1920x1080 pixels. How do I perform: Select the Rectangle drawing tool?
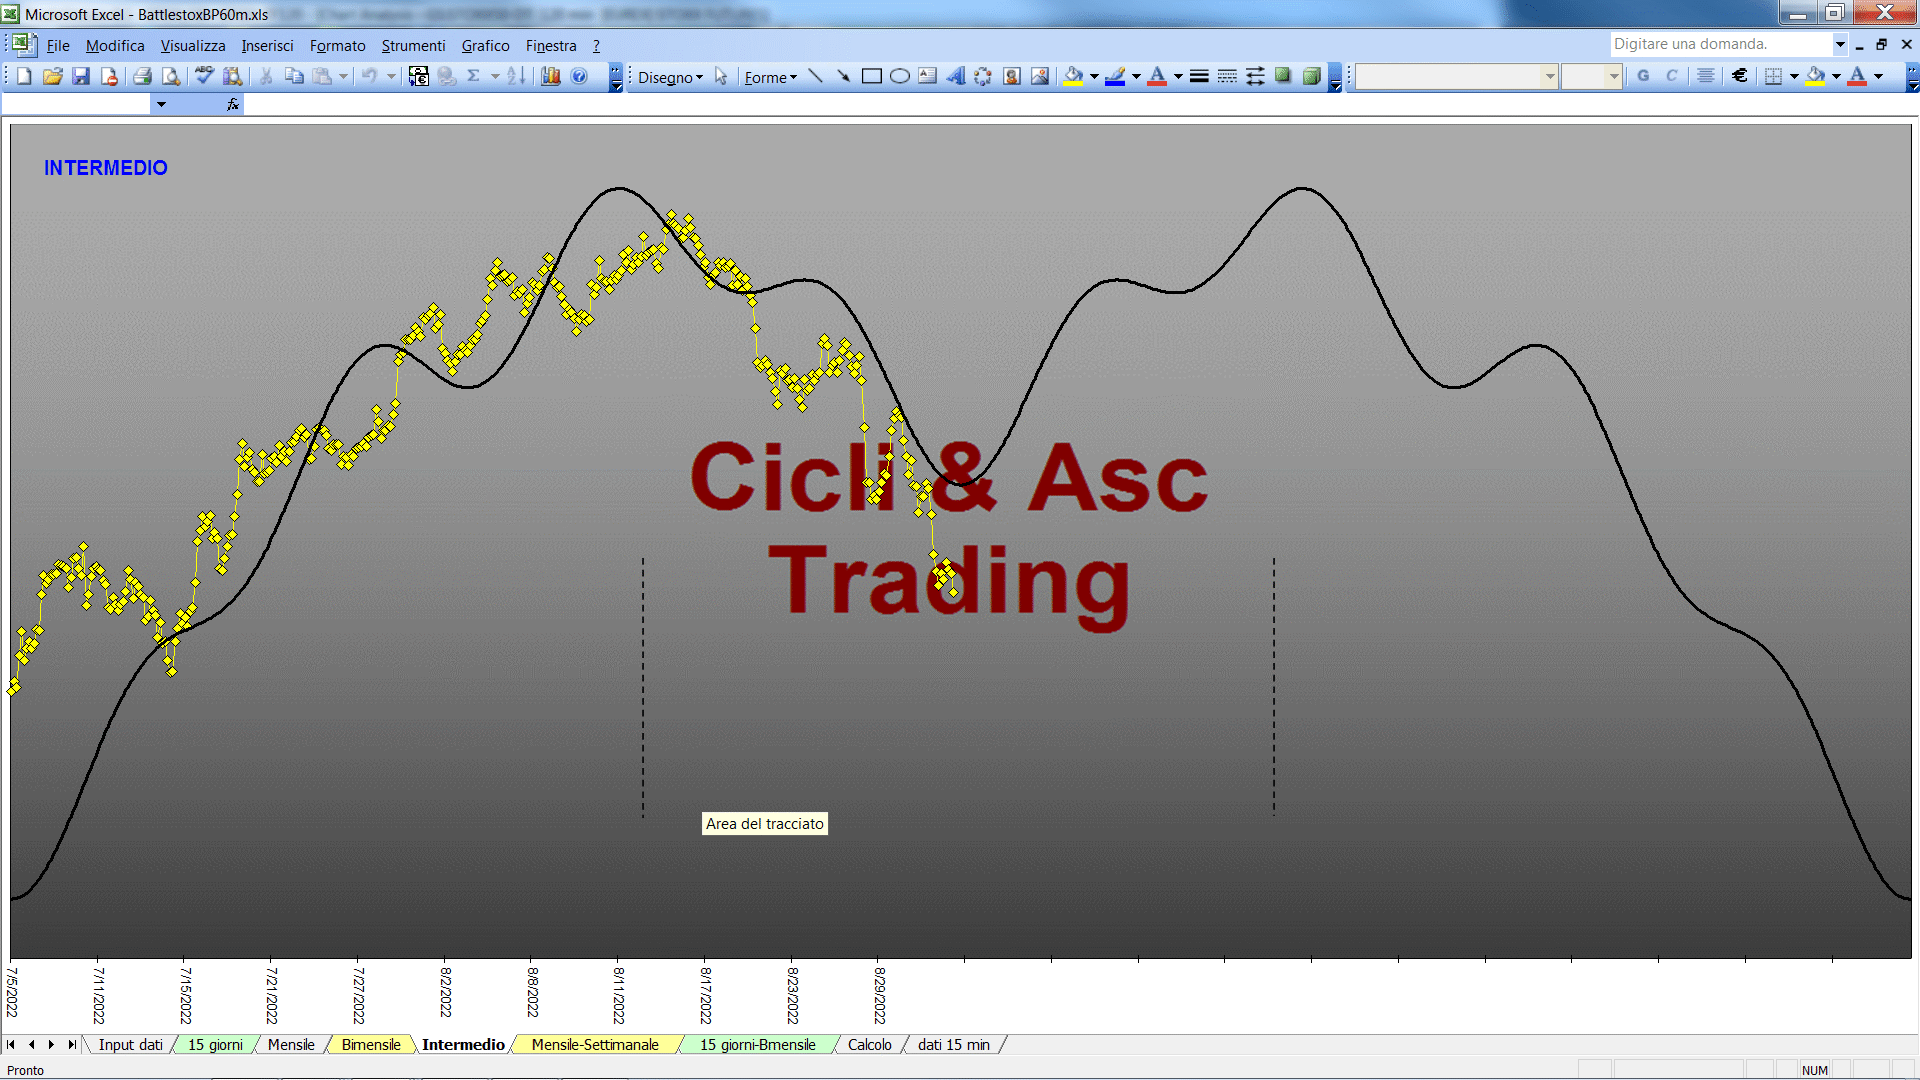point(872,76)
